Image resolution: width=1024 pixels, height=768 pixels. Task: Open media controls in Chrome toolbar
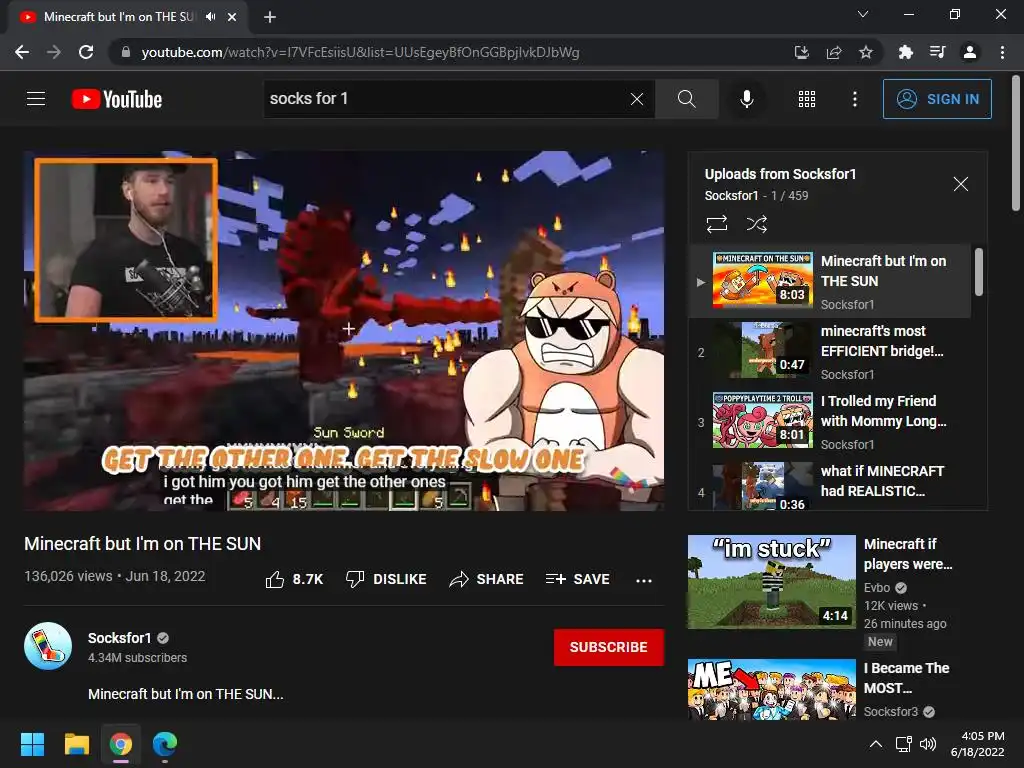(937, 52)
